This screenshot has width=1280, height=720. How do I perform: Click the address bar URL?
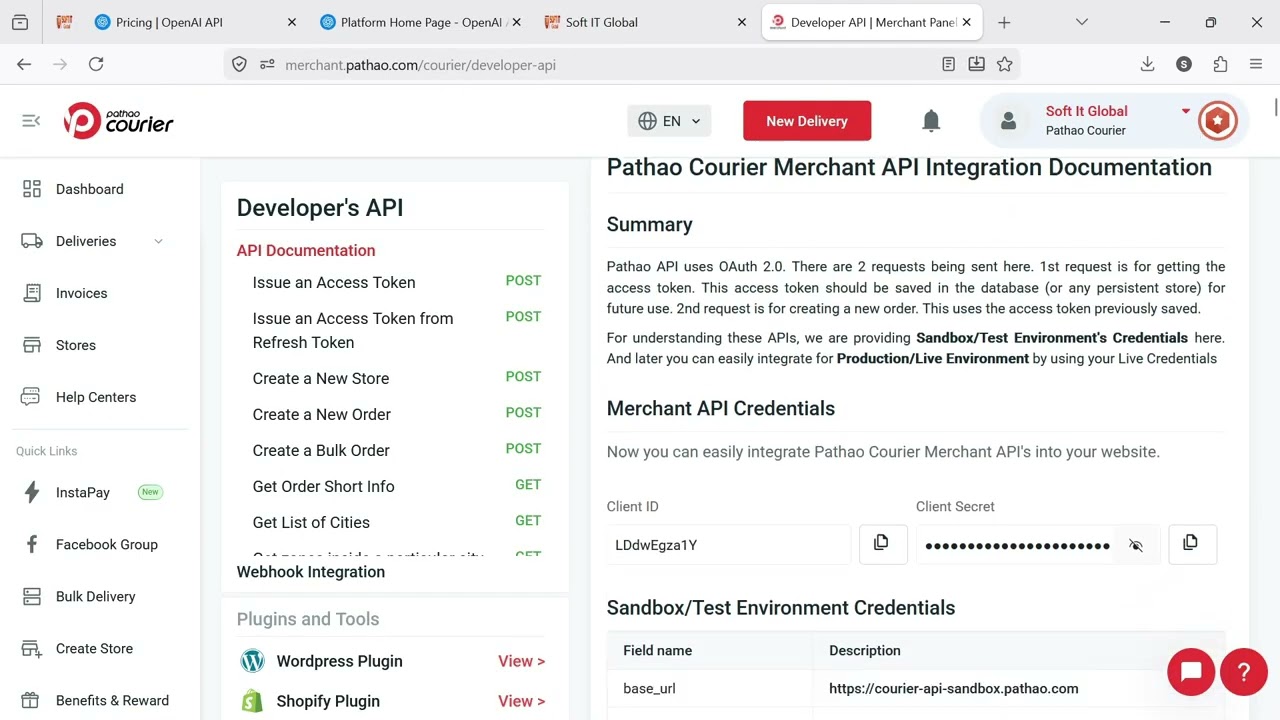coord(420,65)
